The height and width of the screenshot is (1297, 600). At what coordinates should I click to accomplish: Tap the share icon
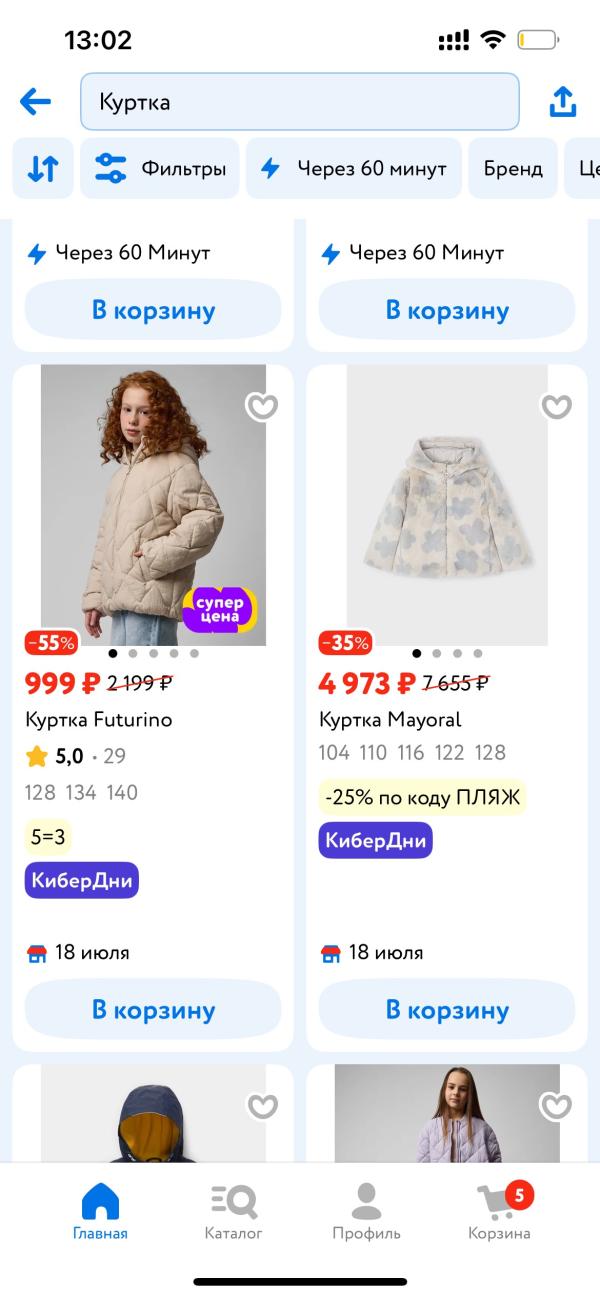tap(563, 102)
